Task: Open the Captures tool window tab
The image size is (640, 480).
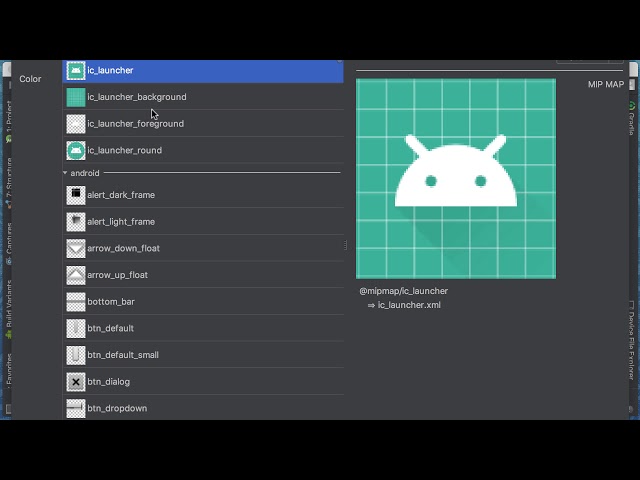Action: pyautogui.click(x=9, y=244)
